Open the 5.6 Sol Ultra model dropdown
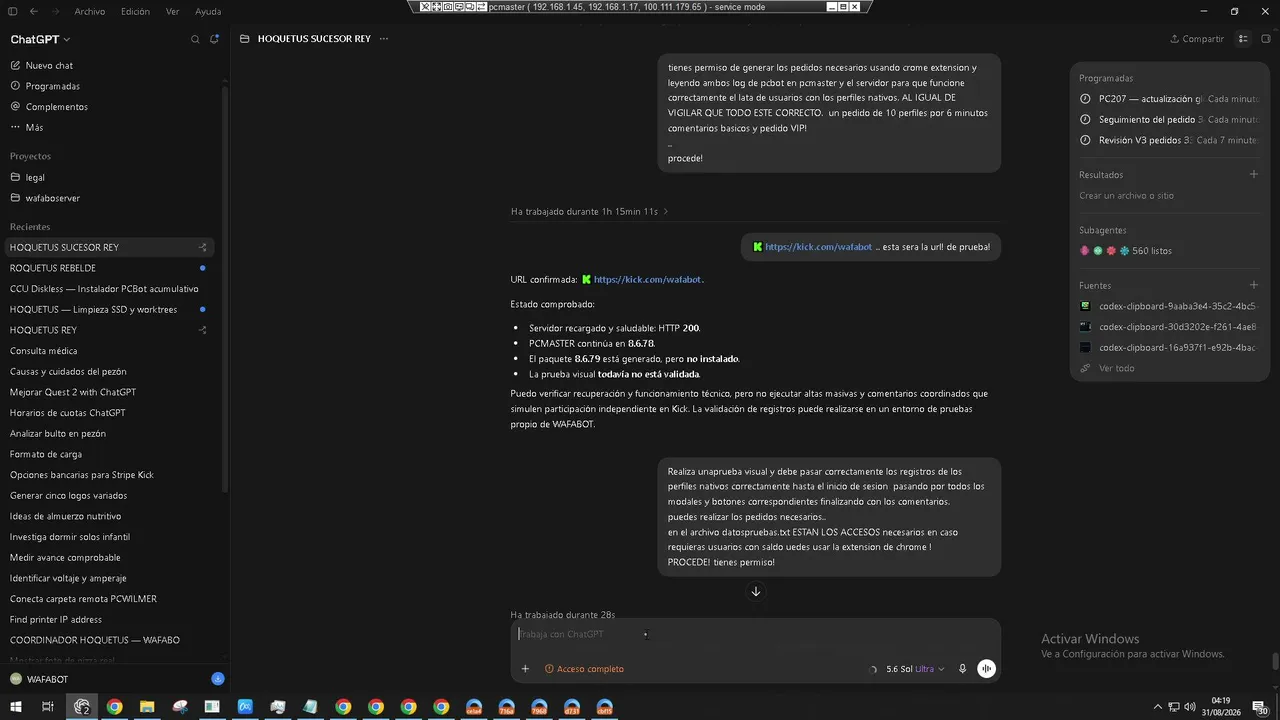 click(915, 669)
